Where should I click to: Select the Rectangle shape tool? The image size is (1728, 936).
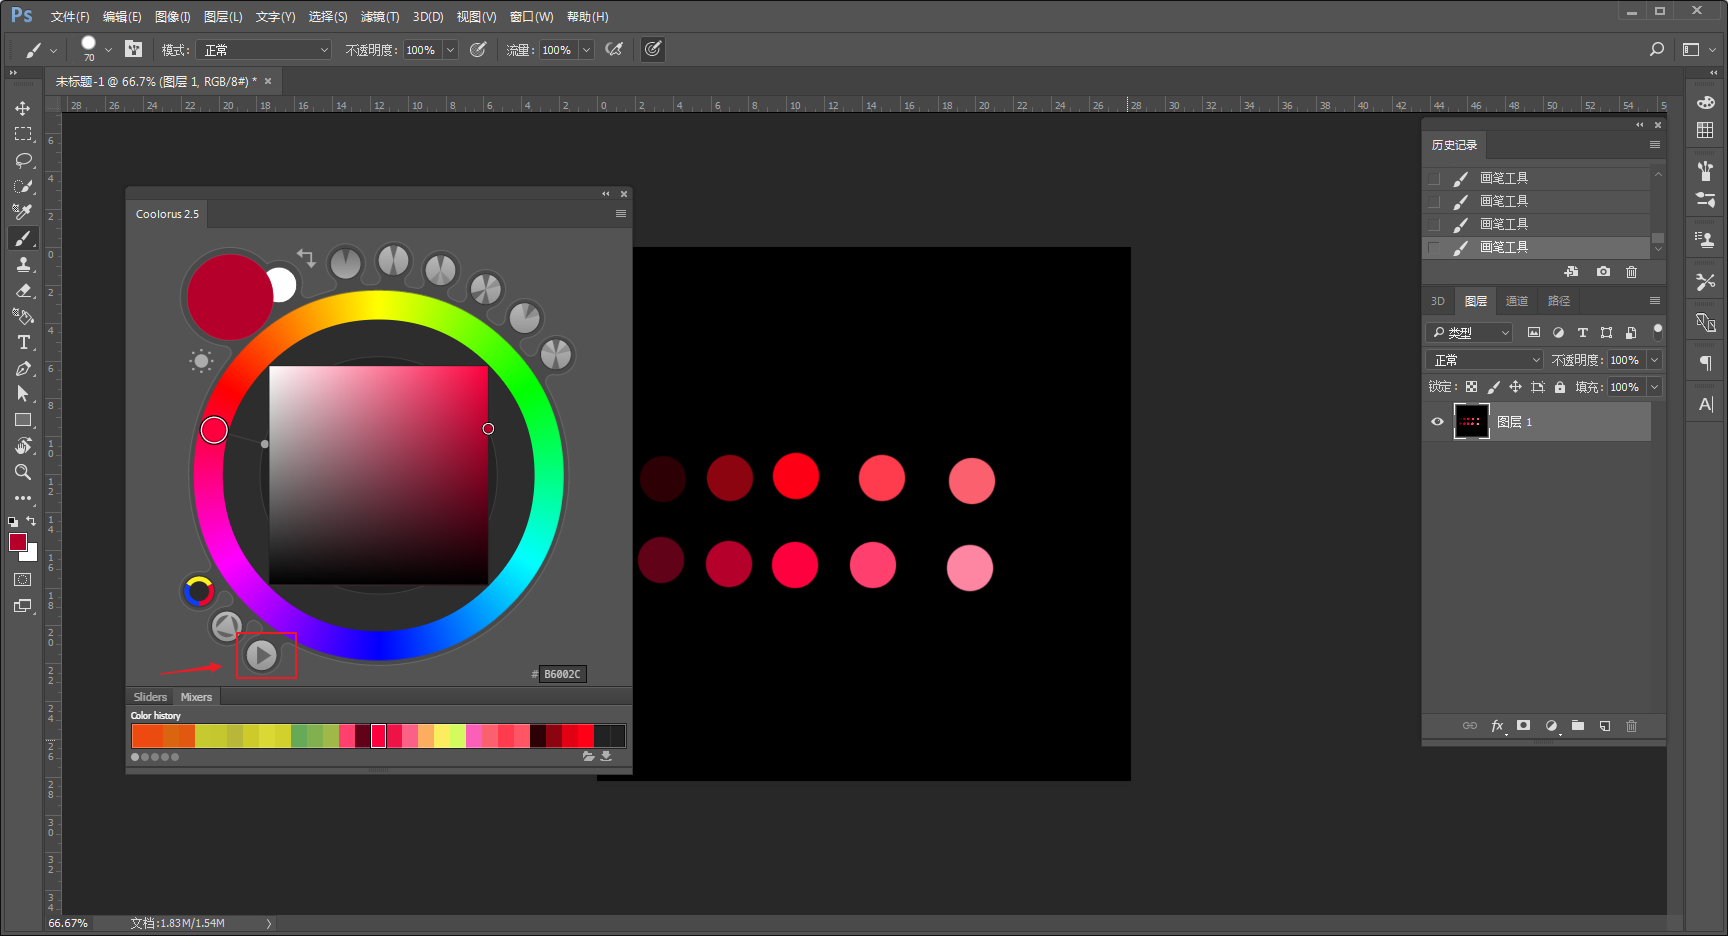coord(23,420)
